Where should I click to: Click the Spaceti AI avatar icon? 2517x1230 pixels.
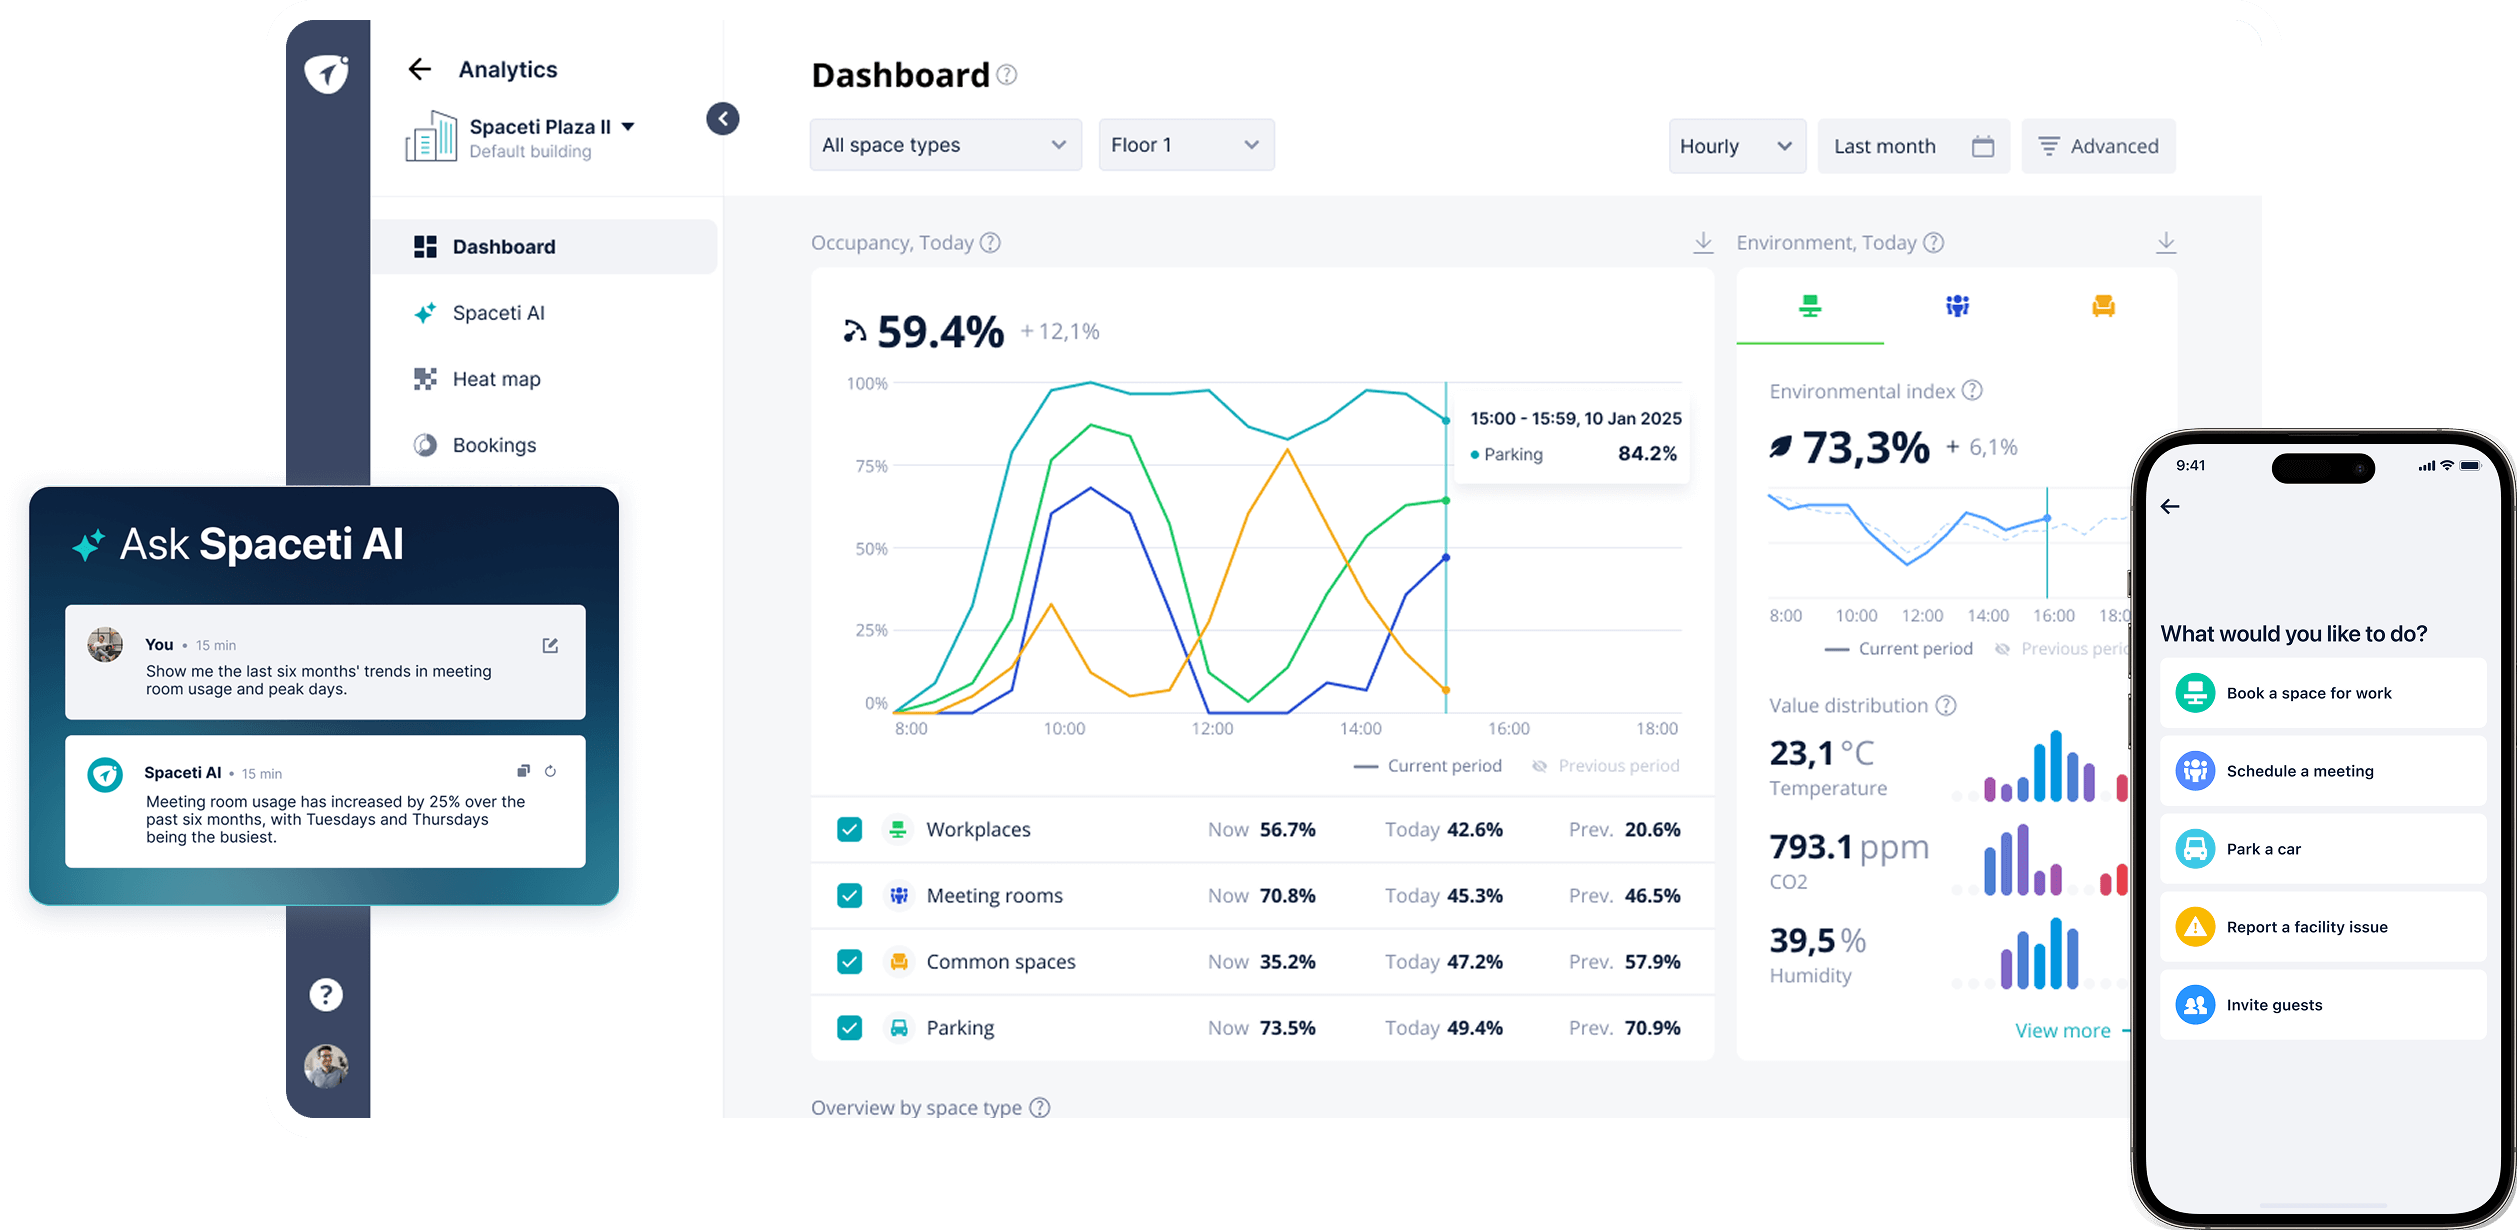(105, 775)
